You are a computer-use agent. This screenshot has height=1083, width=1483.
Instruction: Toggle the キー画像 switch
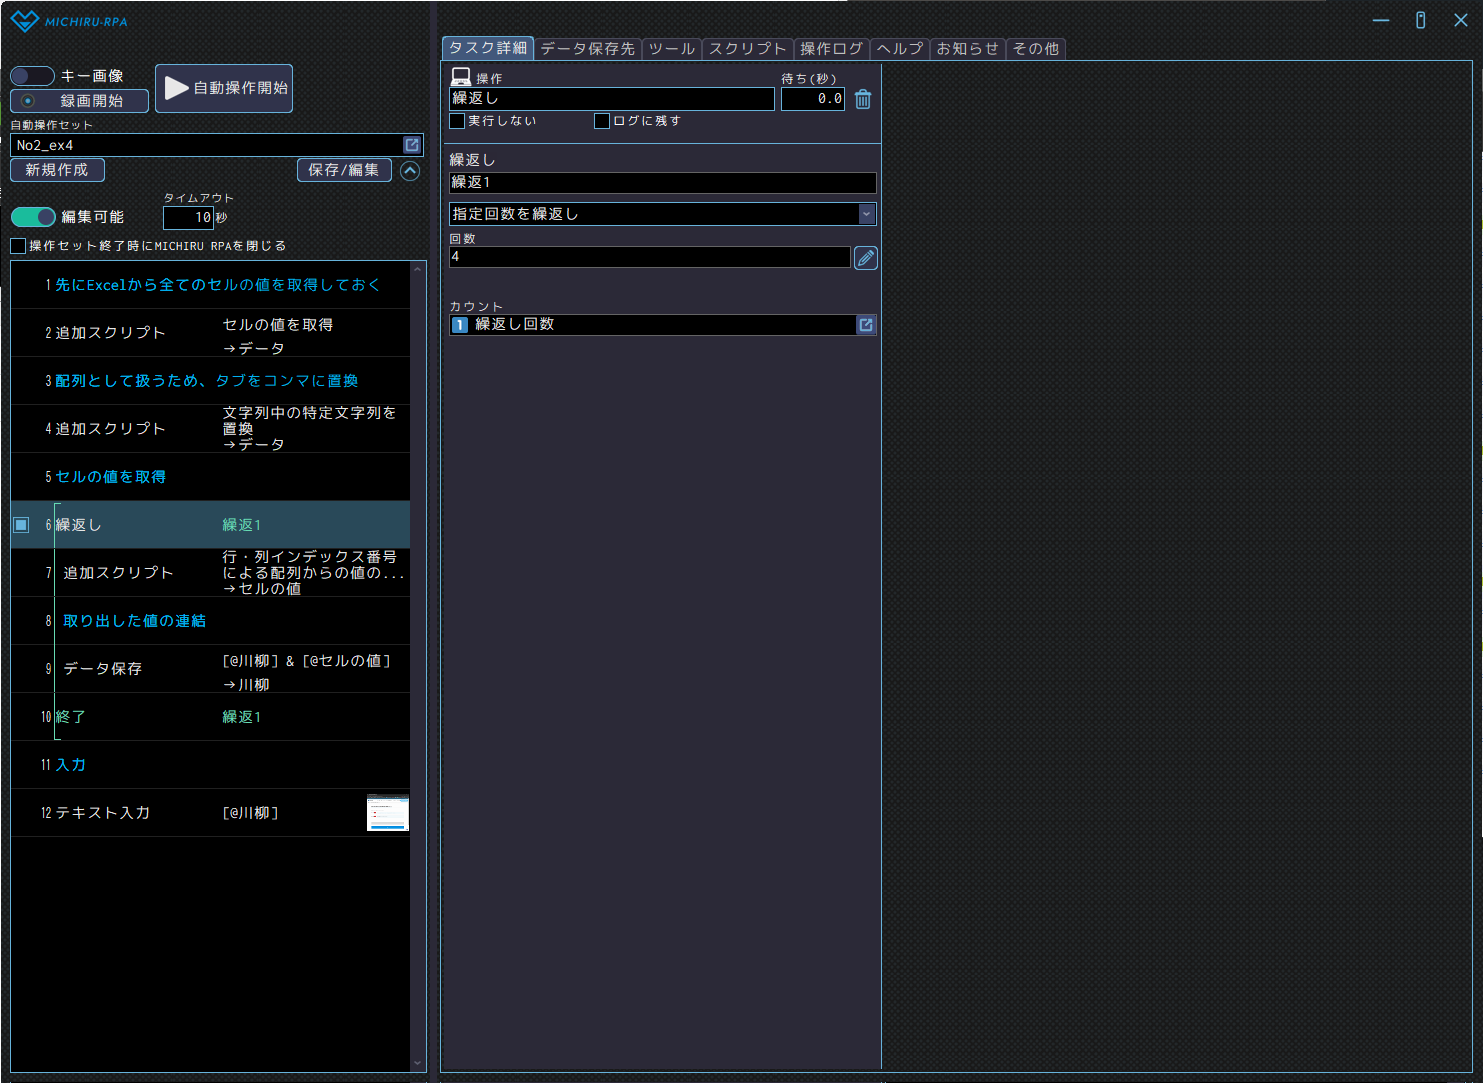[32, 76]
